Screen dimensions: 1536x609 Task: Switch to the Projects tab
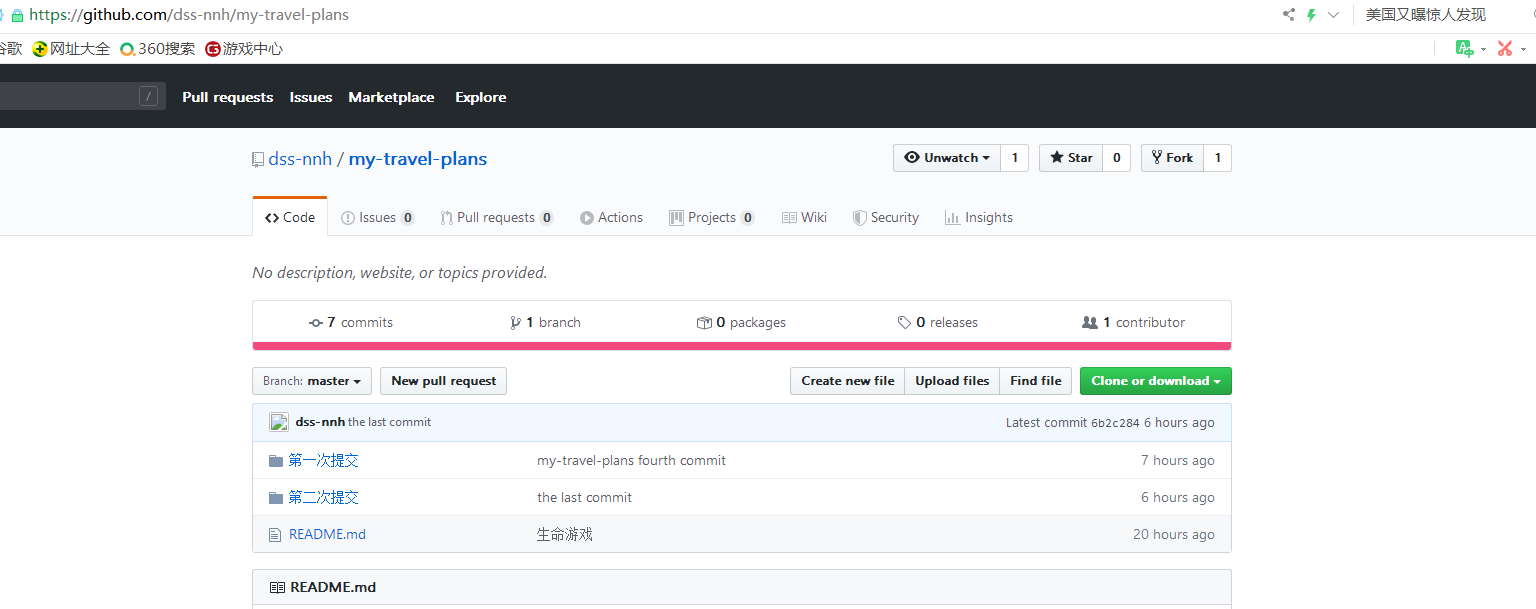(711, 217)
